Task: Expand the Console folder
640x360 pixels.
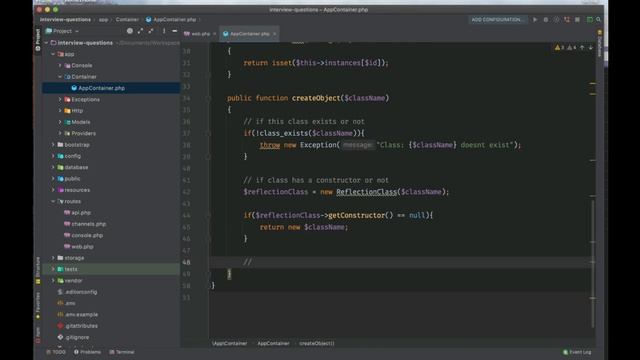Action: 60,65
